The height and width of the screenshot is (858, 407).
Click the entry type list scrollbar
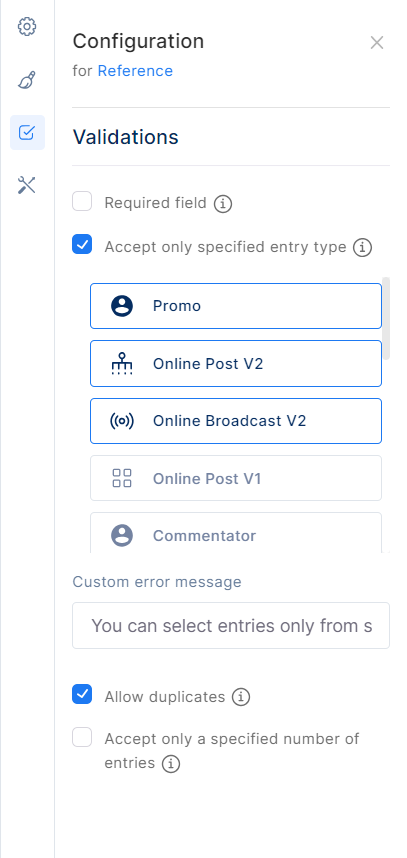point(386,318)
